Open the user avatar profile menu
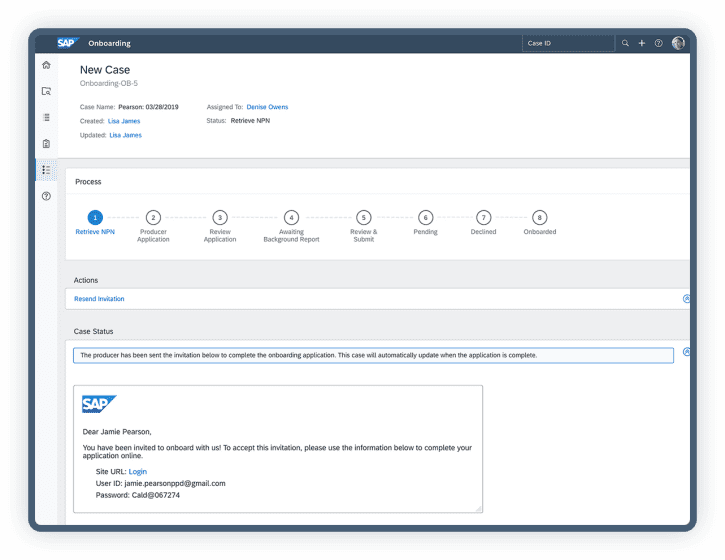Screen dimensions: 725x560 678,43
